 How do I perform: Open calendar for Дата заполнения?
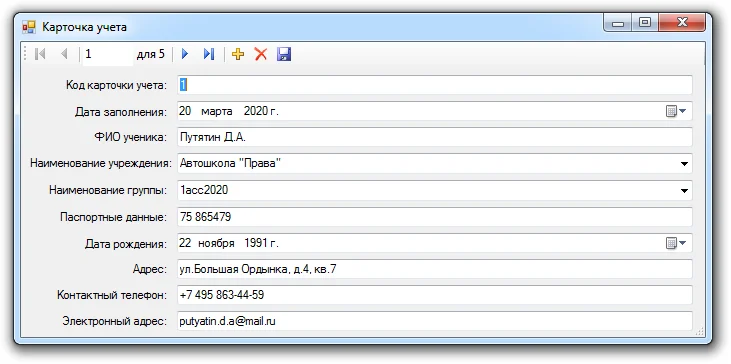(676, 111)
